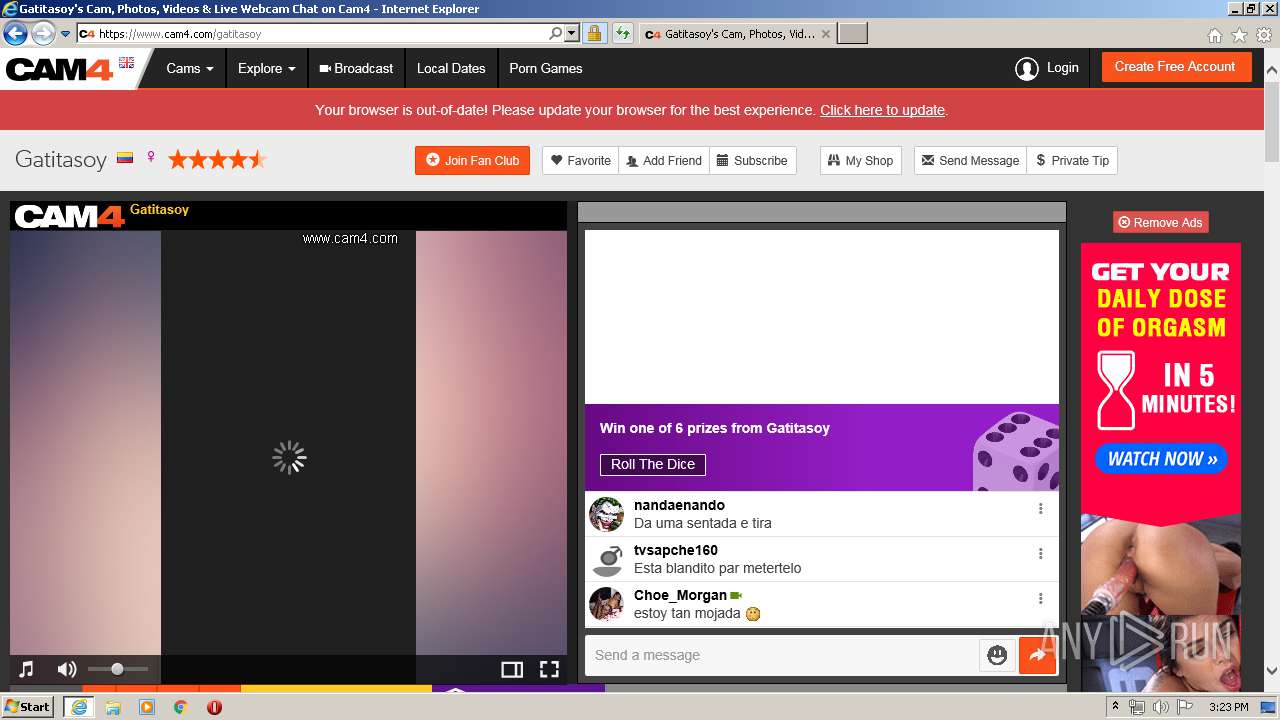Click Create Free Account button
Viewport: 1280px width, 720px height.
[x=1175, y=67]
